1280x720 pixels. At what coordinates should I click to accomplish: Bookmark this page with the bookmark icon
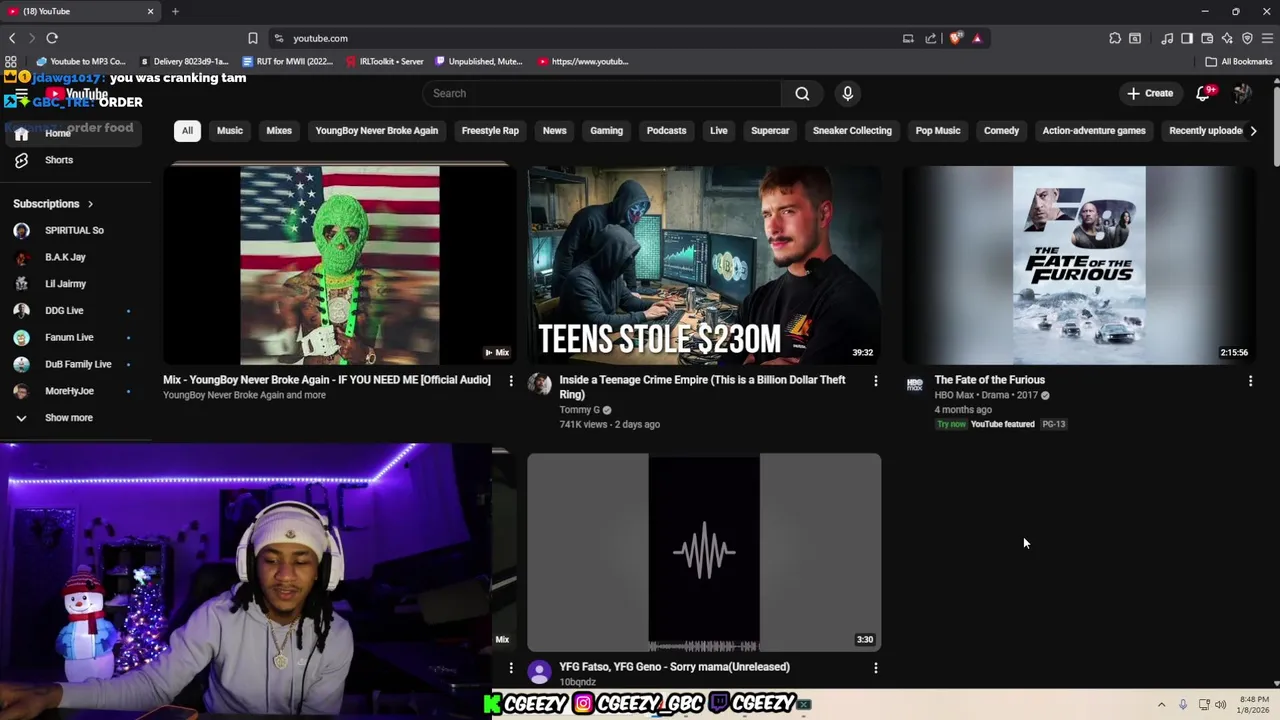[x=253, y=38]
